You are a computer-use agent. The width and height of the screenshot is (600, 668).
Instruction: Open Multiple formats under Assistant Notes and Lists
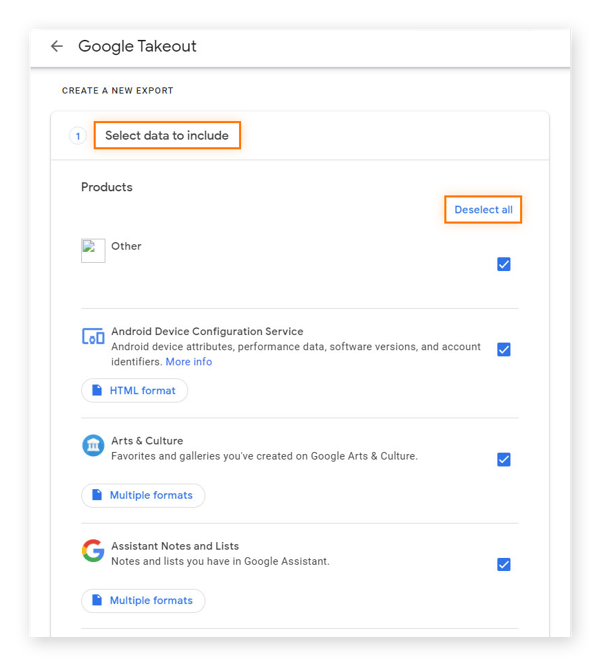pyautogui.click(x=143, y=600)
